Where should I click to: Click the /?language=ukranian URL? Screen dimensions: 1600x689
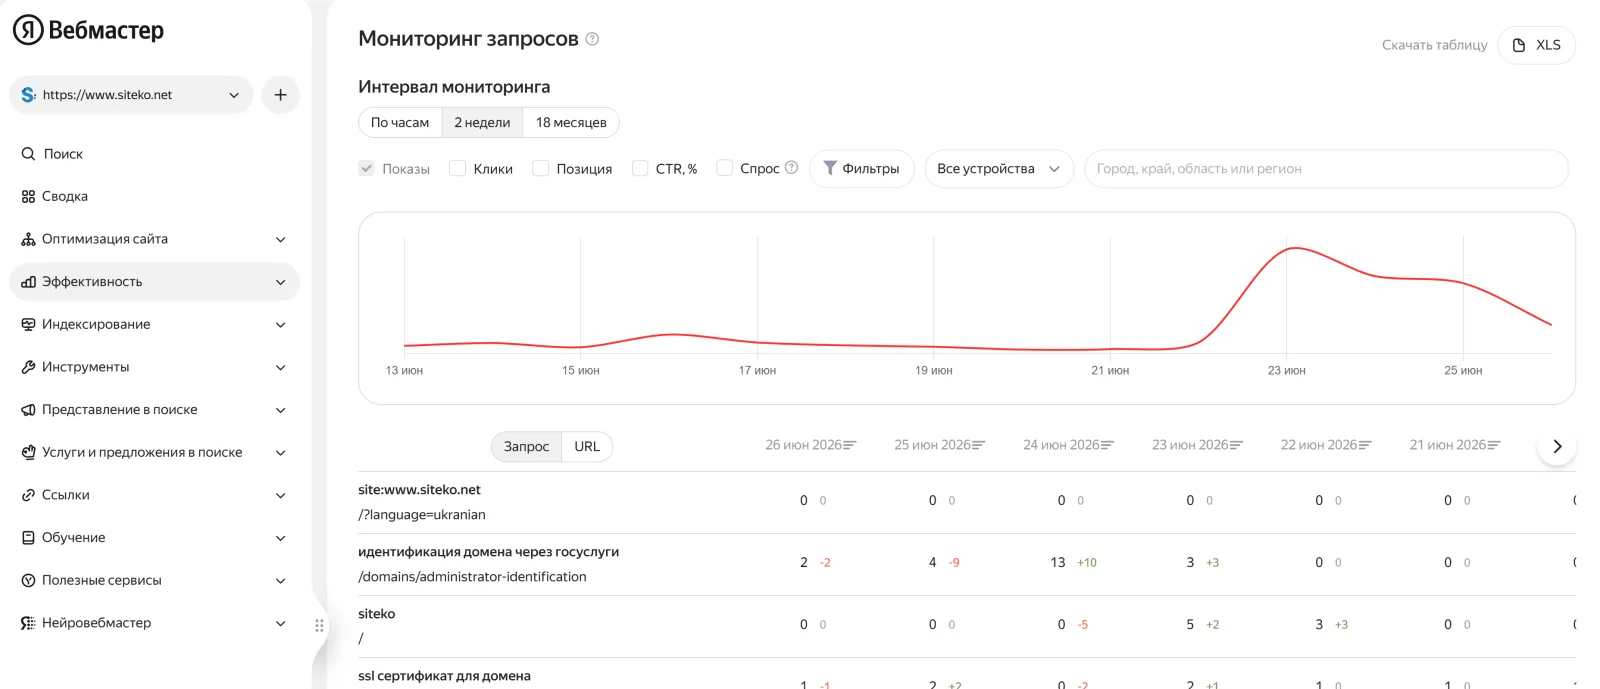point(422,515)
